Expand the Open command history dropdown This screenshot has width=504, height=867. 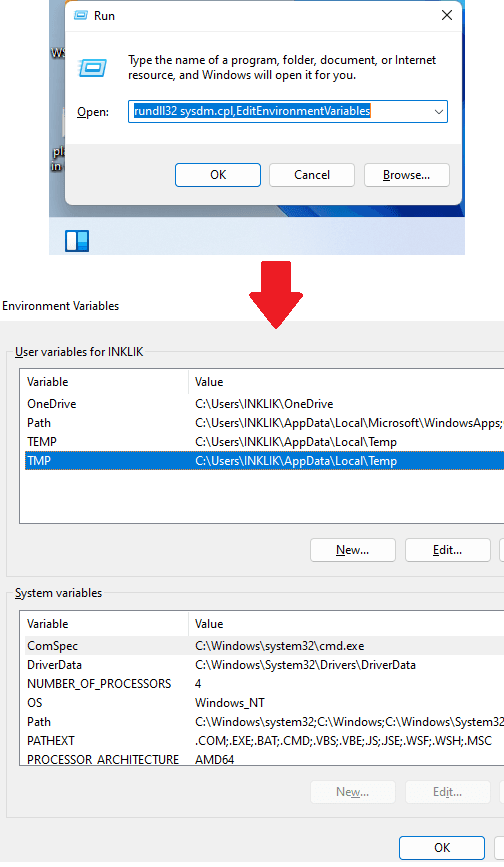[439, 112]
